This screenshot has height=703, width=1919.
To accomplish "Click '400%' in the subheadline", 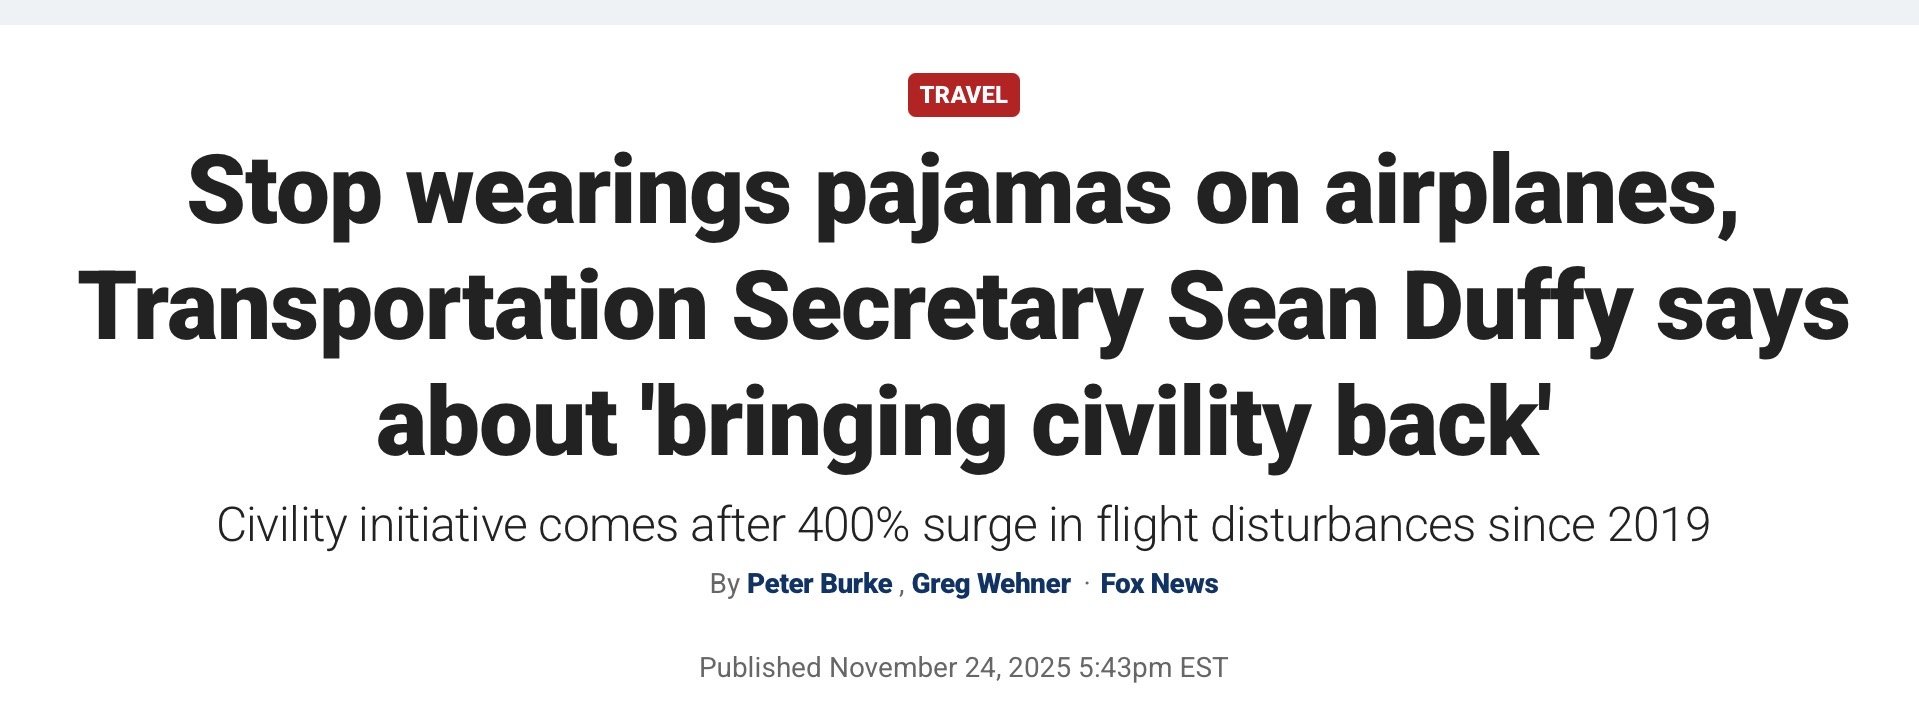I will [x=853, y=525].
